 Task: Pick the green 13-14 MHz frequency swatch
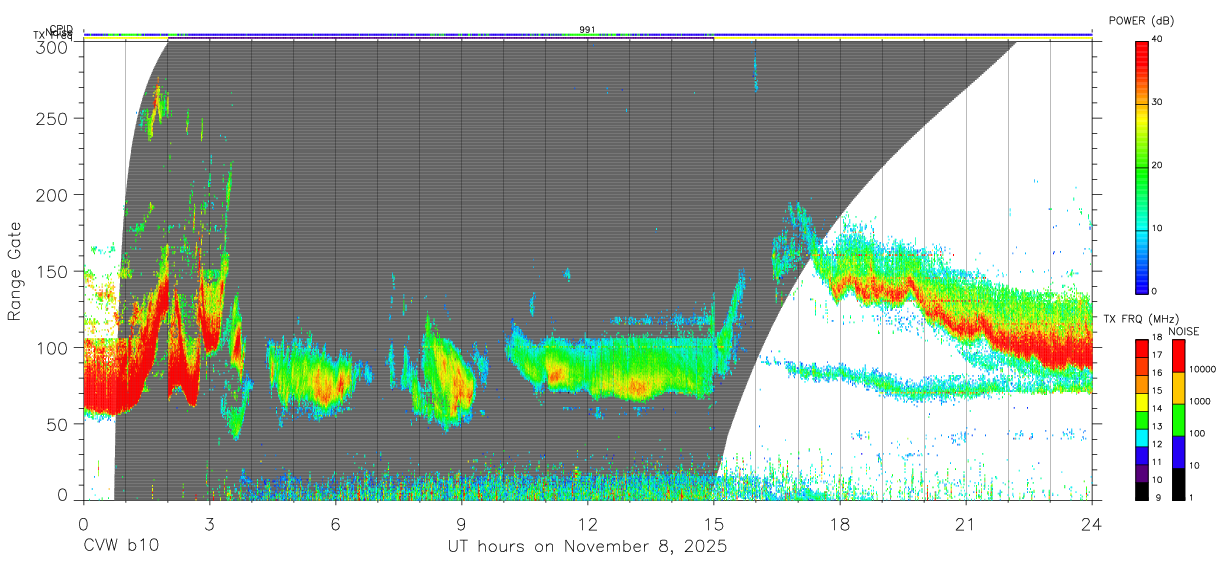pyautogui.click(x=1142, y=420)
